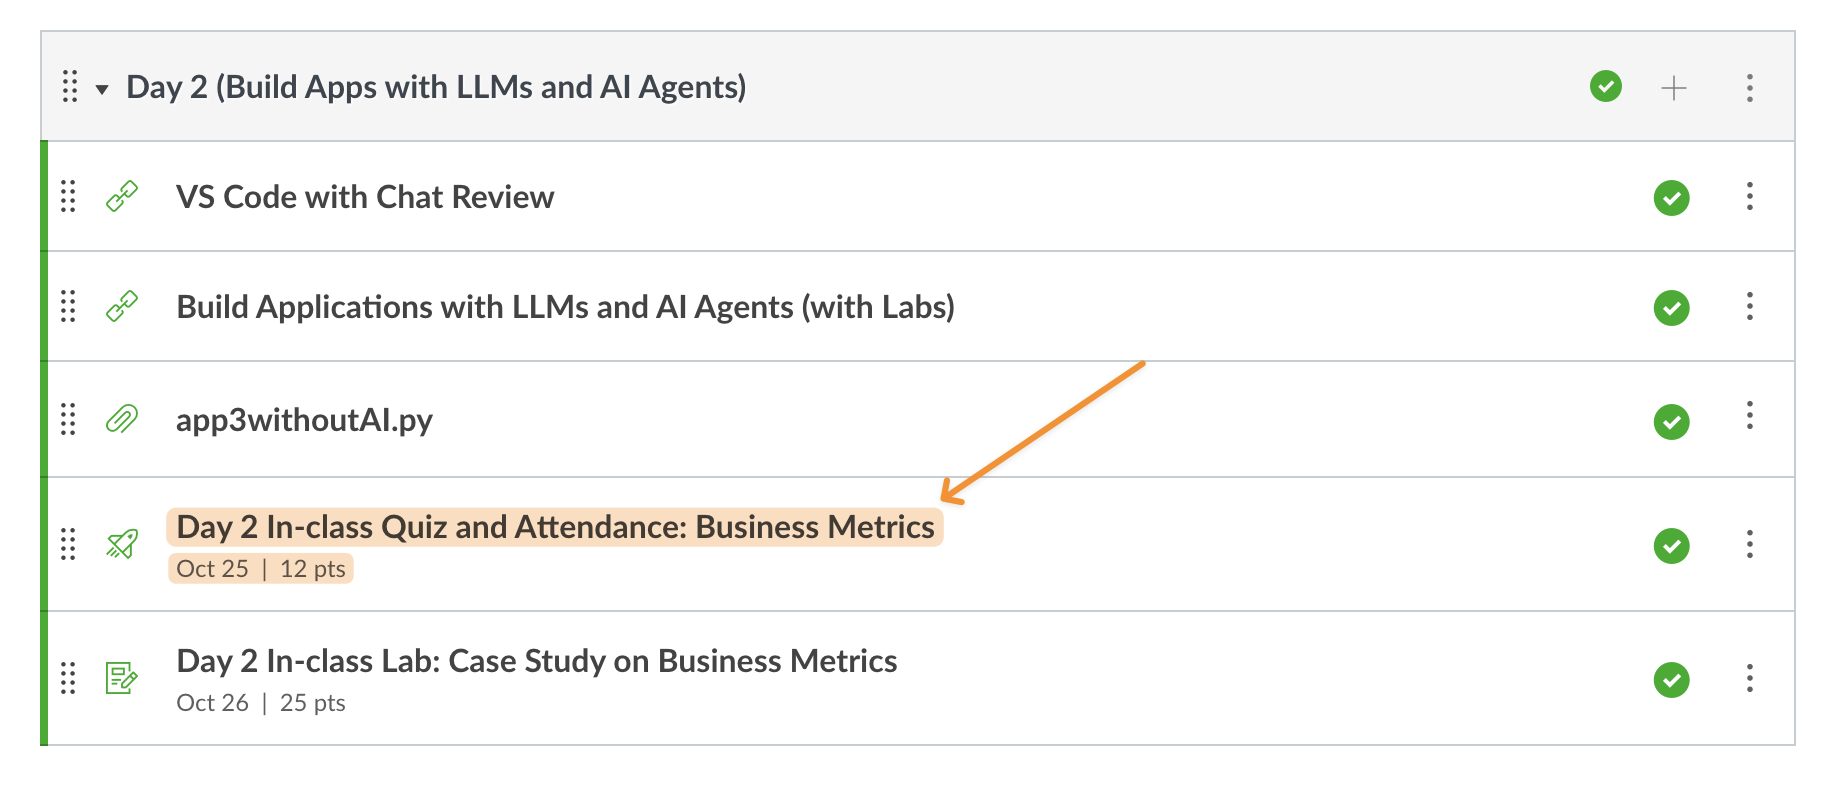Unpublish the app3withoutAI.py file item
The image size is (1832, 792).
pyautogui.click(x=1671, y=422)
